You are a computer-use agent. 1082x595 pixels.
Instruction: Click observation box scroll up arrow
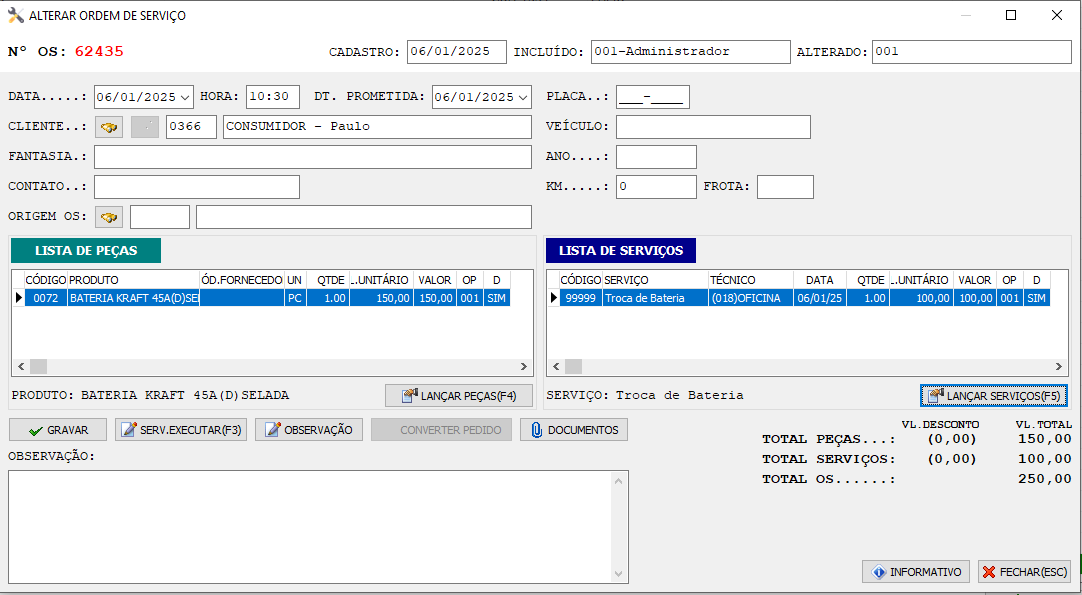[x=618, y=480]
